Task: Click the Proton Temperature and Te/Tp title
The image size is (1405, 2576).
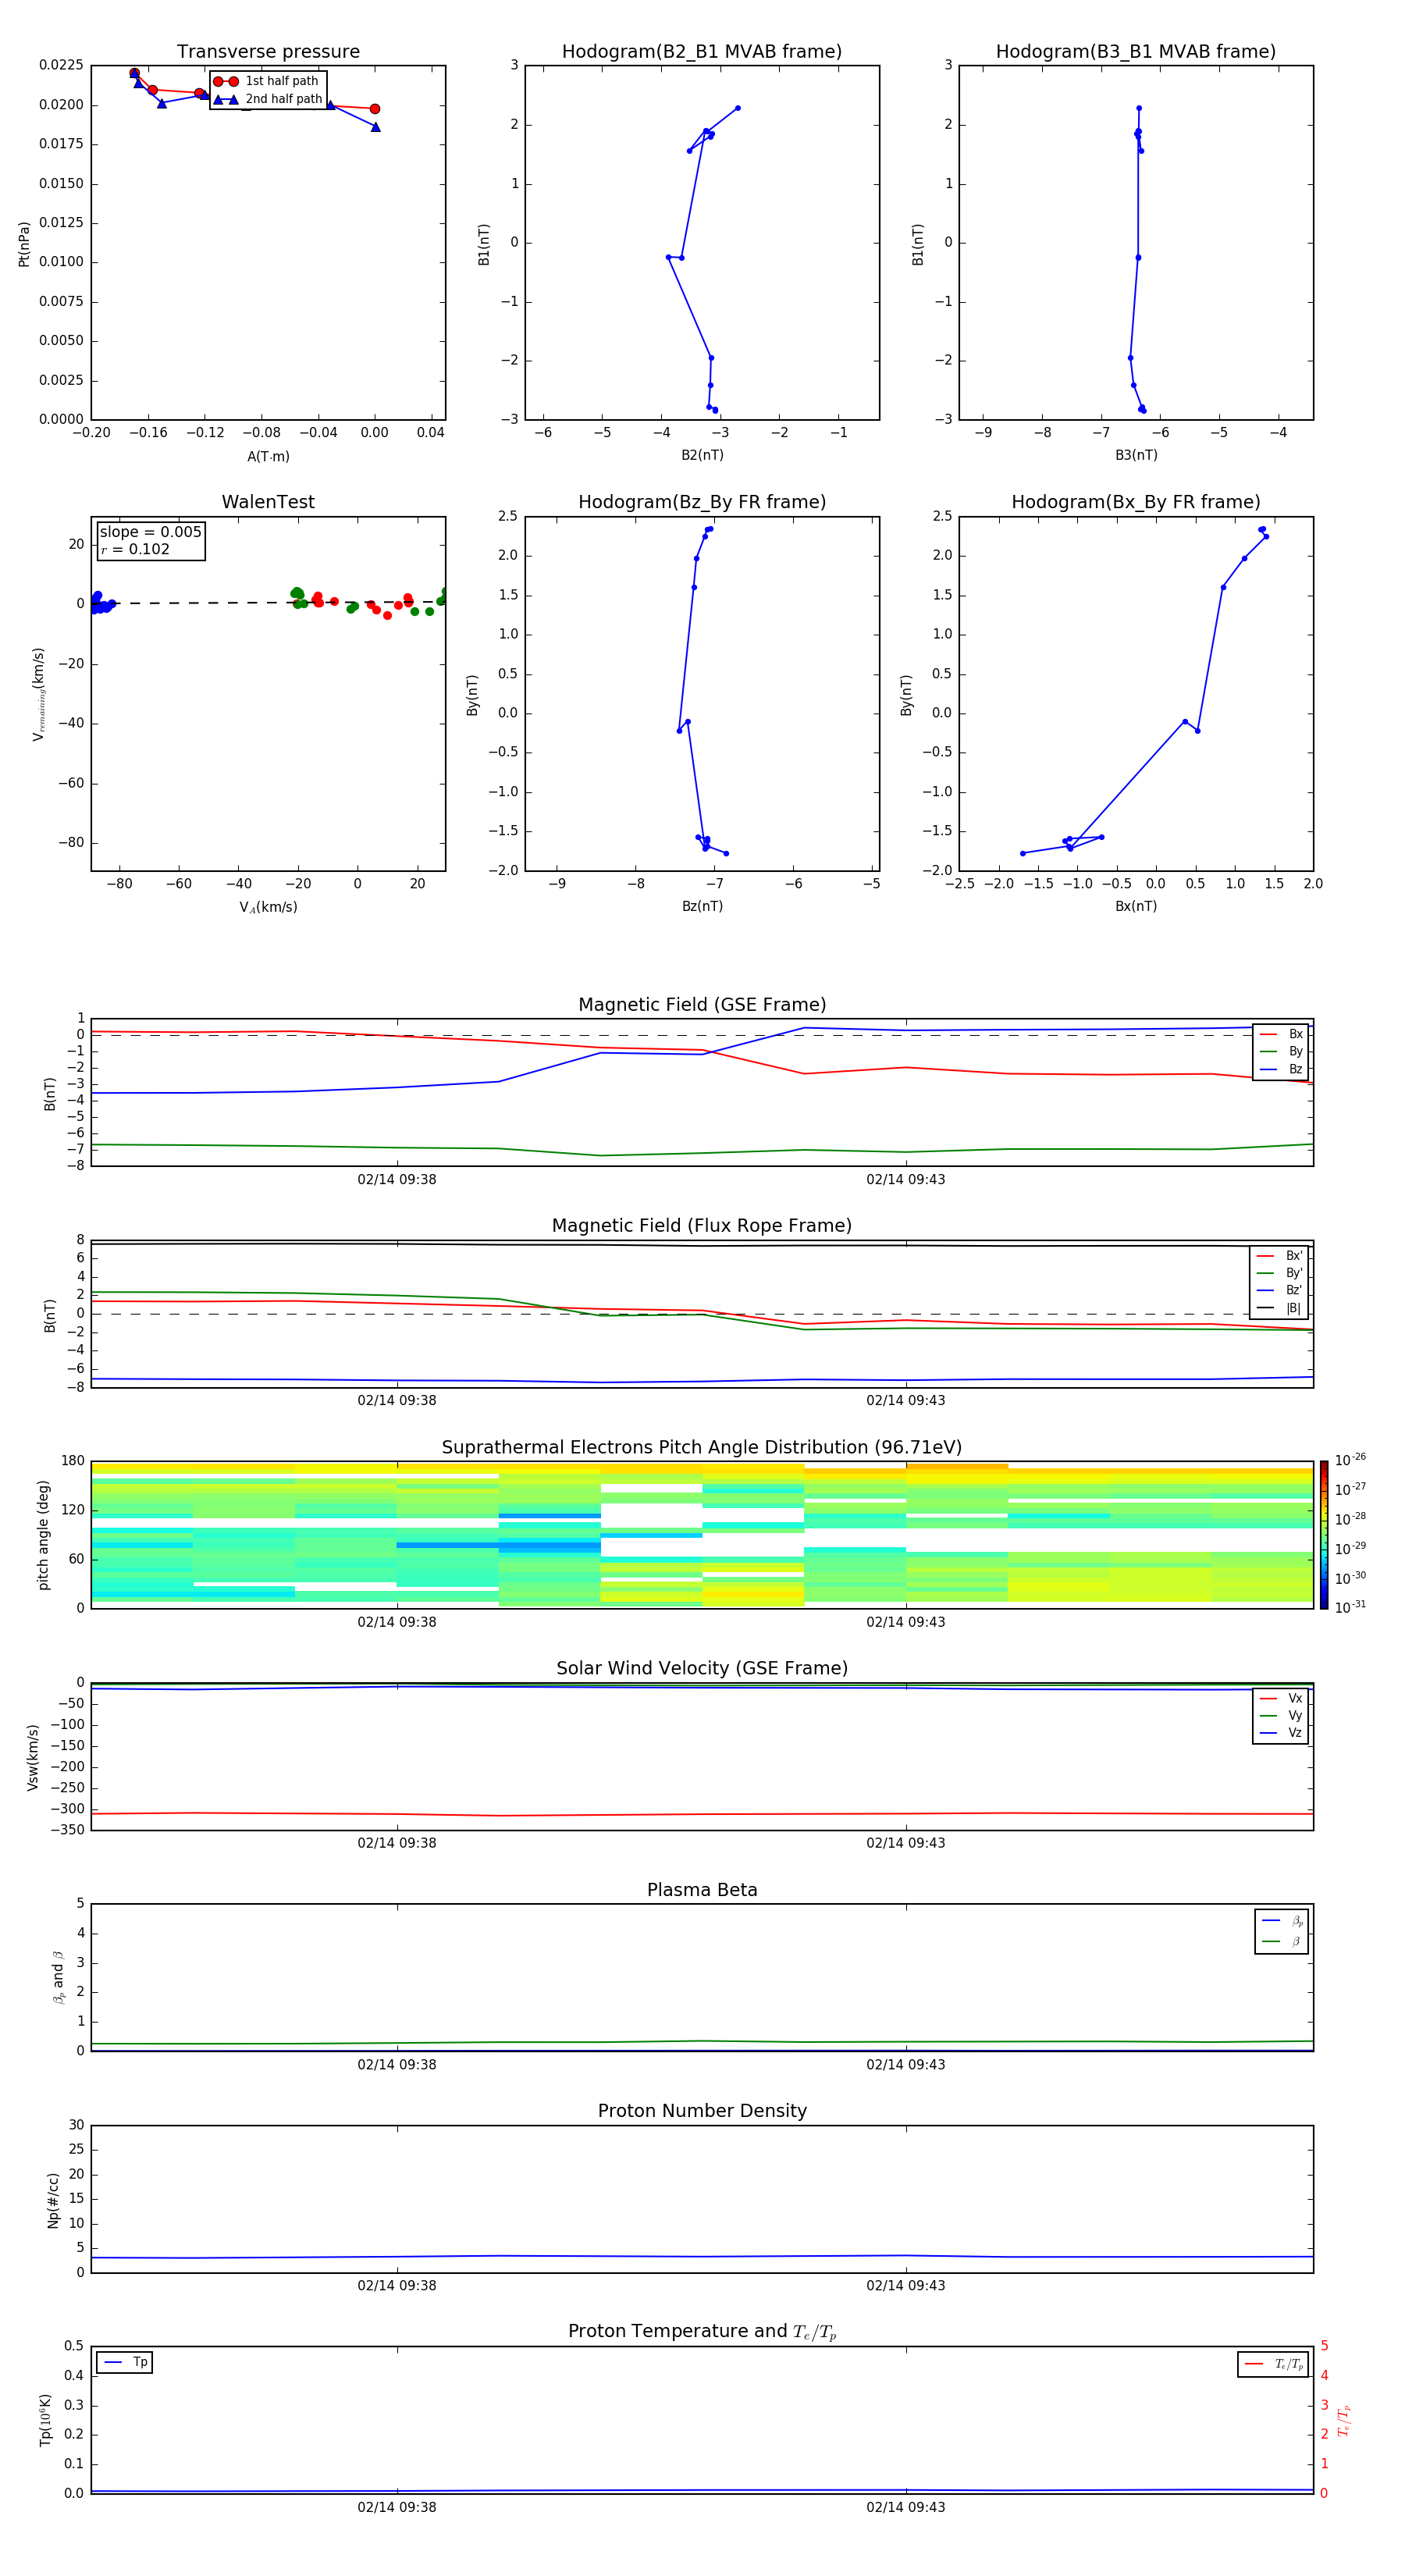Action: [702, 2333]
